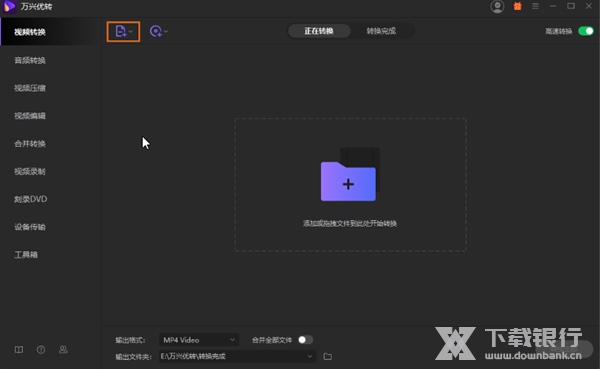This screenshot has height=369, width=600.
Task: Expand the load DVD dropdown arrow
Action: click(x=166, y=31)
